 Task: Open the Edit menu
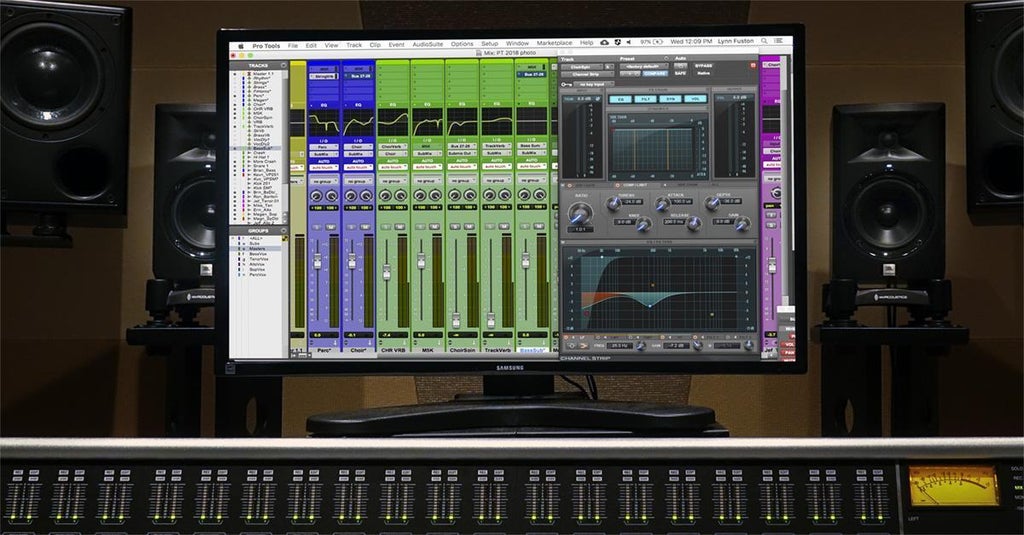(x=311, y=46)
